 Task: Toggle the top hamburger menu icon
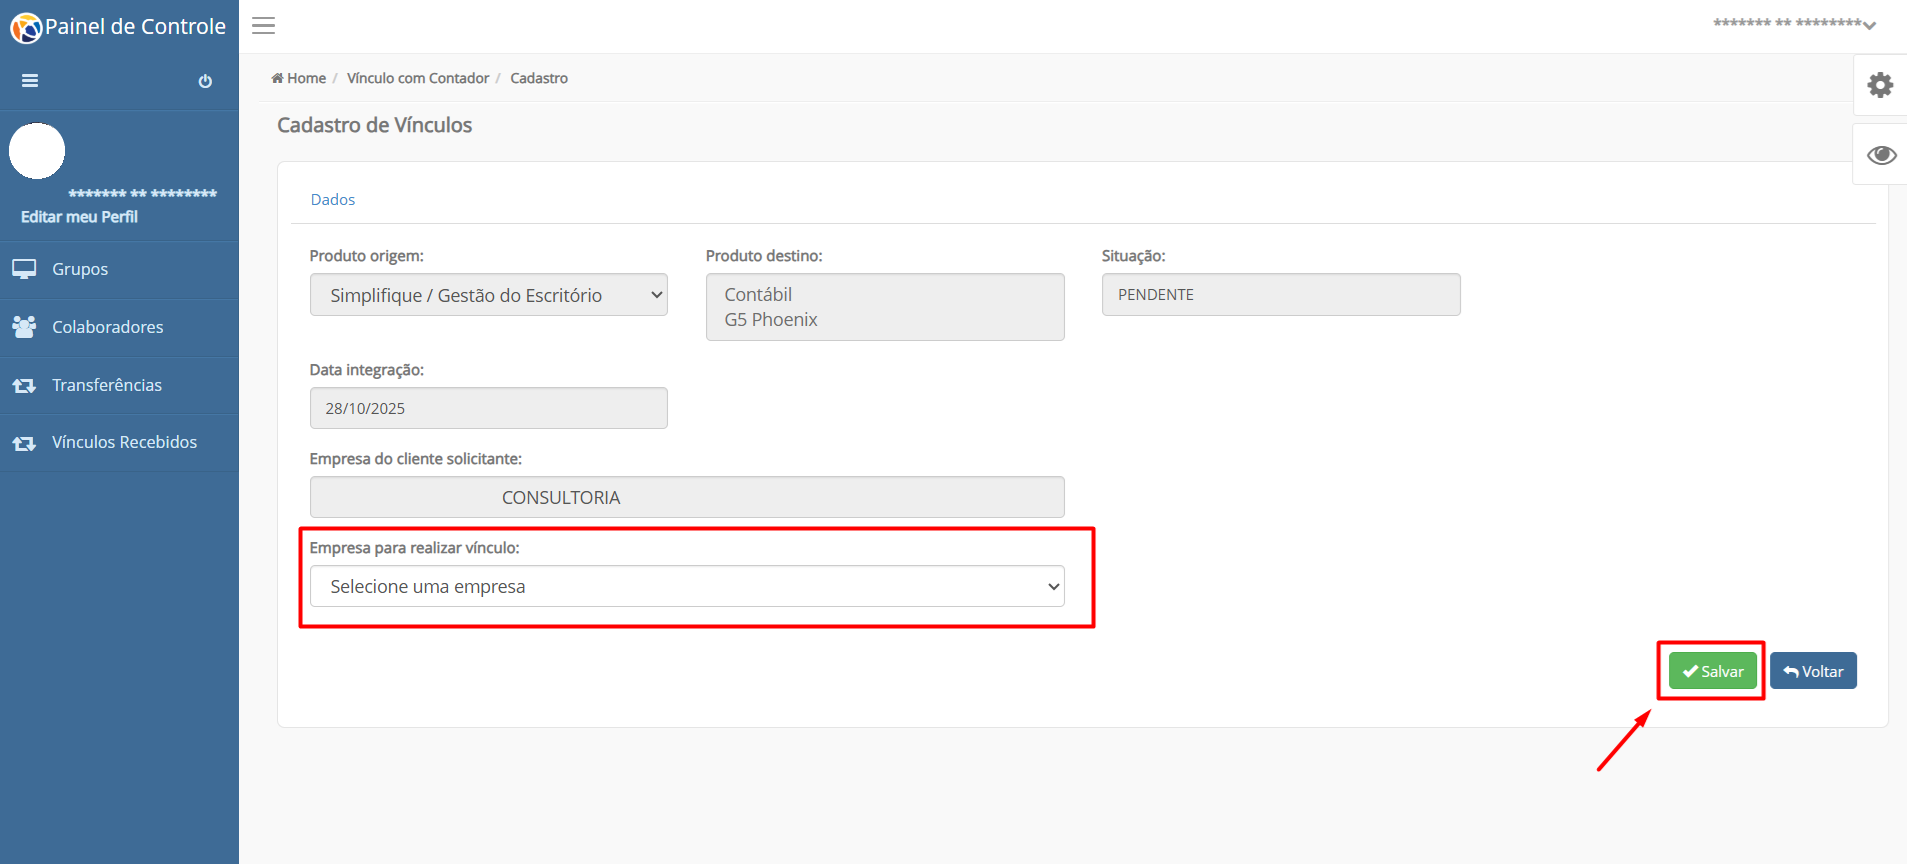263,26
